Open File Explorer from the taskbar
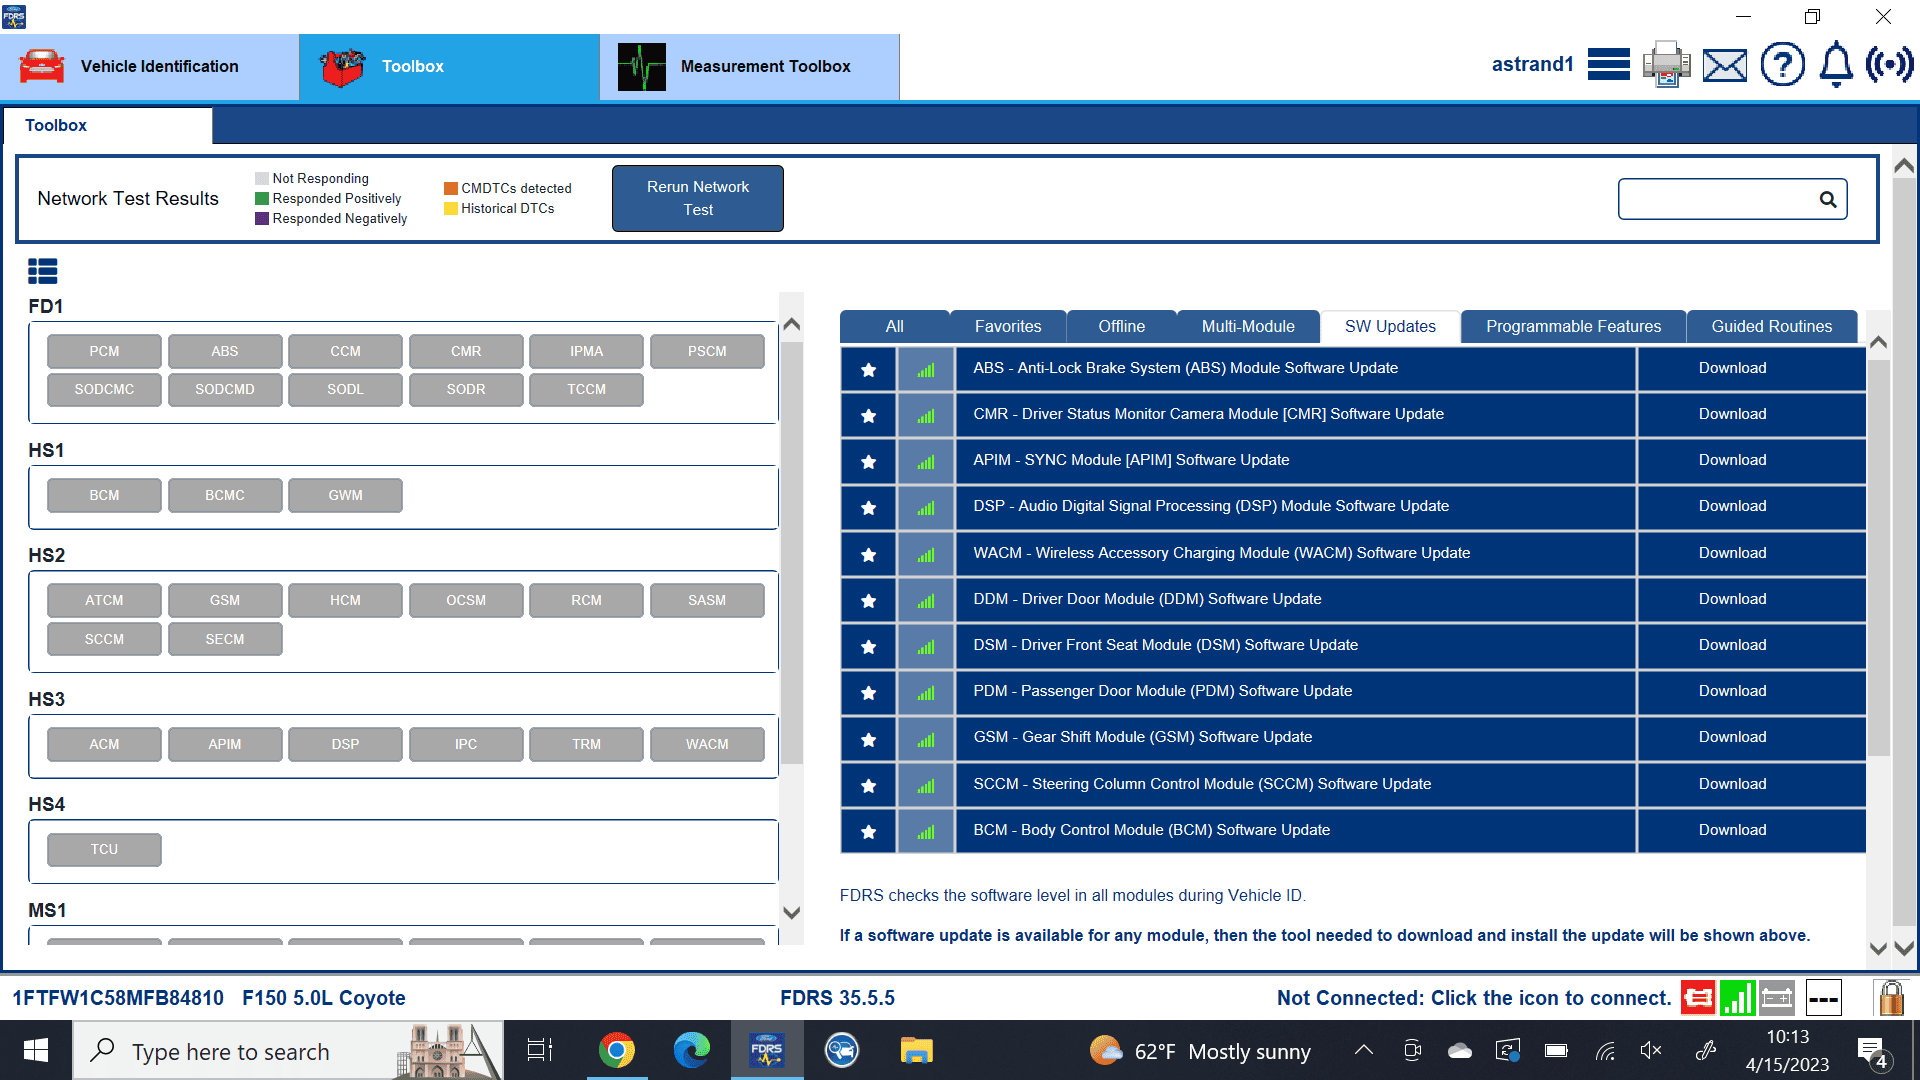The image size is (1920, 1080). (916, 1050)
